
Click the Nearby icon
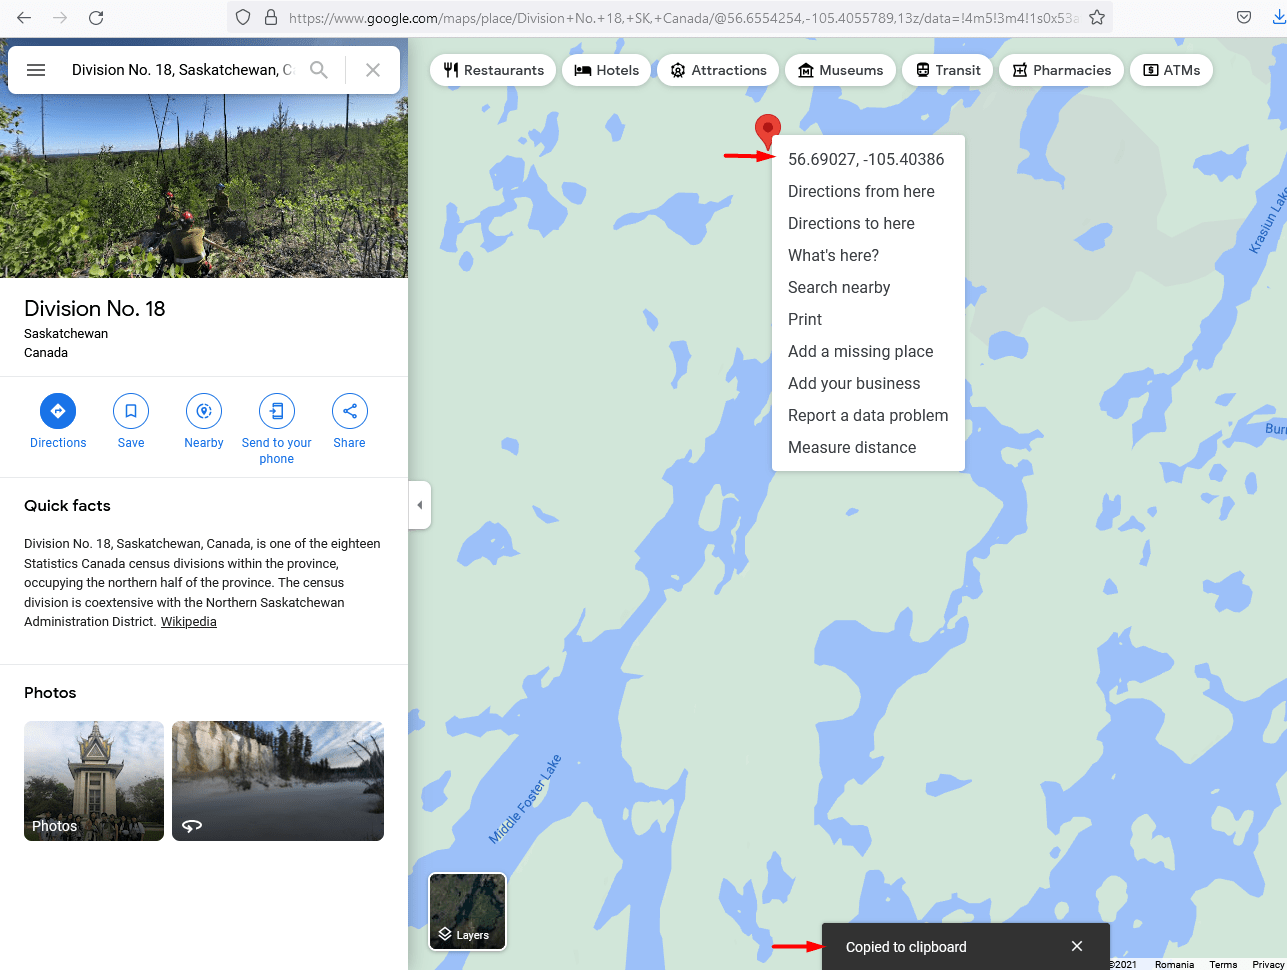pos(204,411)
